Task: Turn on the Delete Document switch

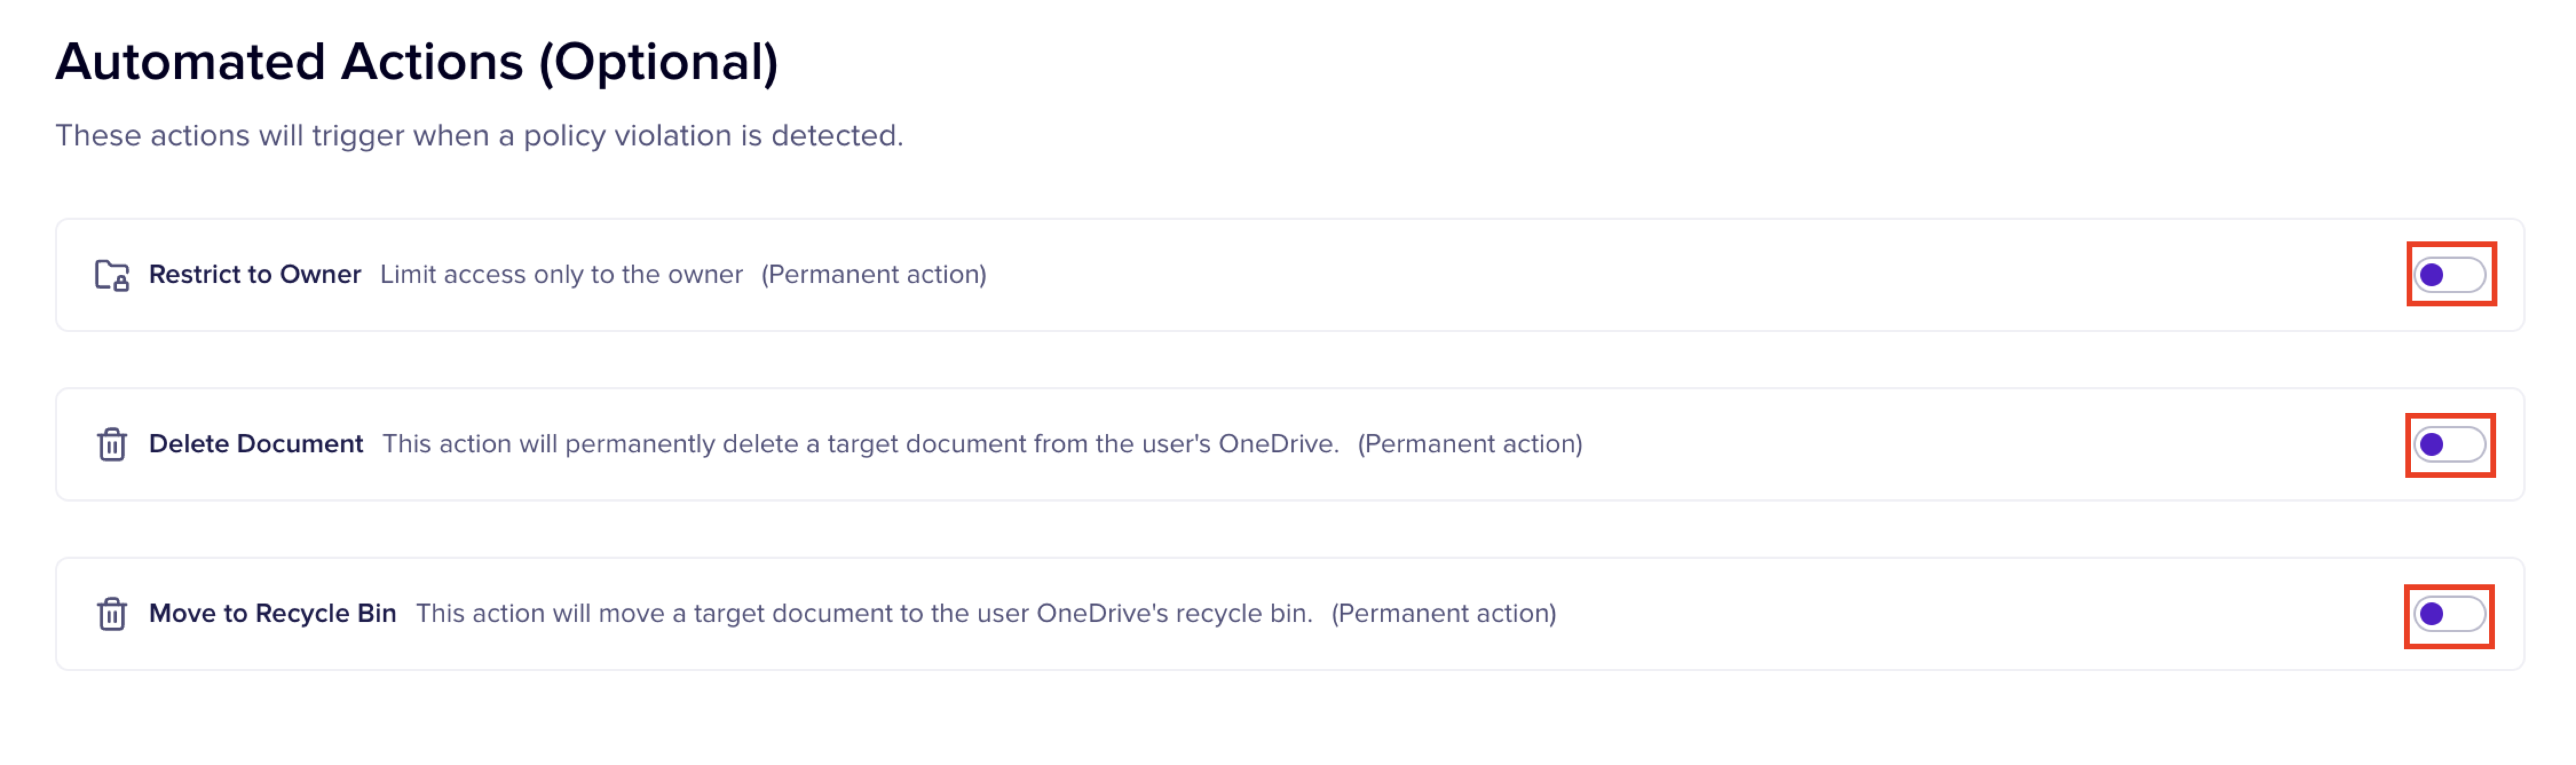Action: (x=2449, y=444)
